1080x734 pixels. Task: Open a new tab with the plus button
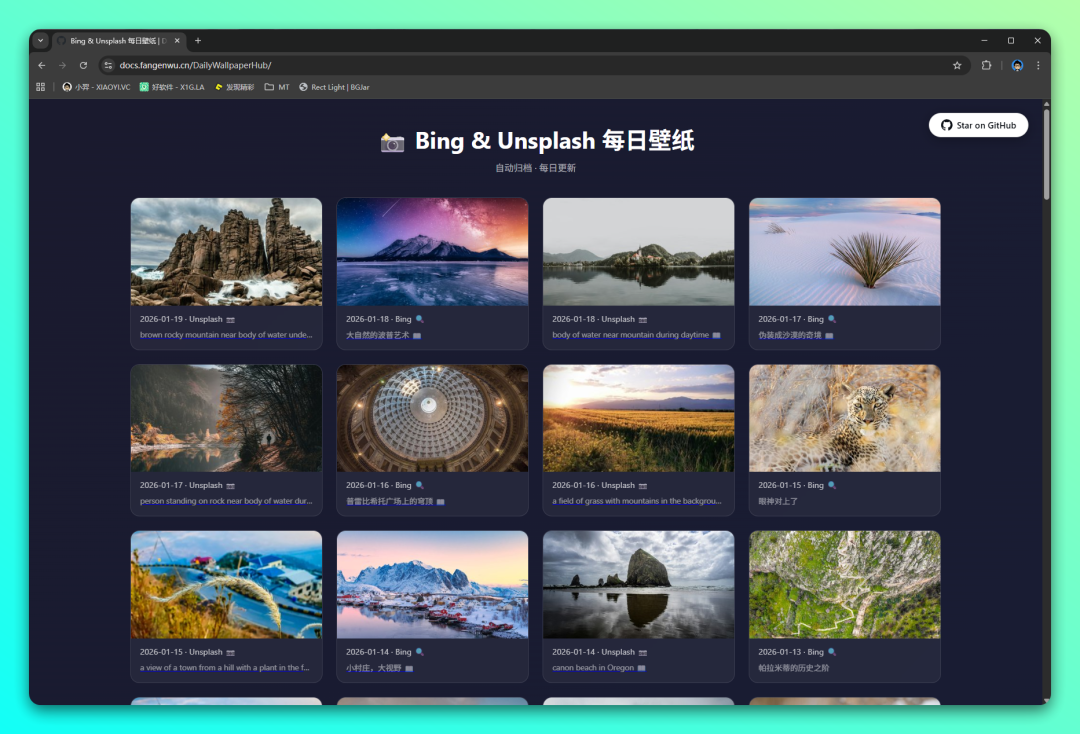[x=198, y=41]
